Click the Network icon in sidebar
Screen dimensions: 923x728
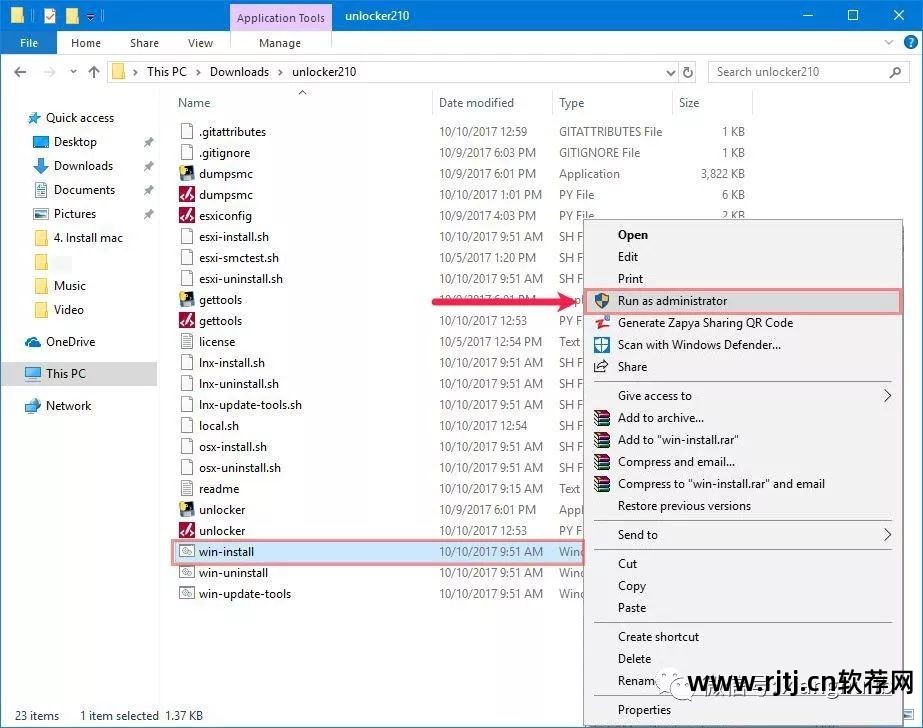[x=32, y=406]
